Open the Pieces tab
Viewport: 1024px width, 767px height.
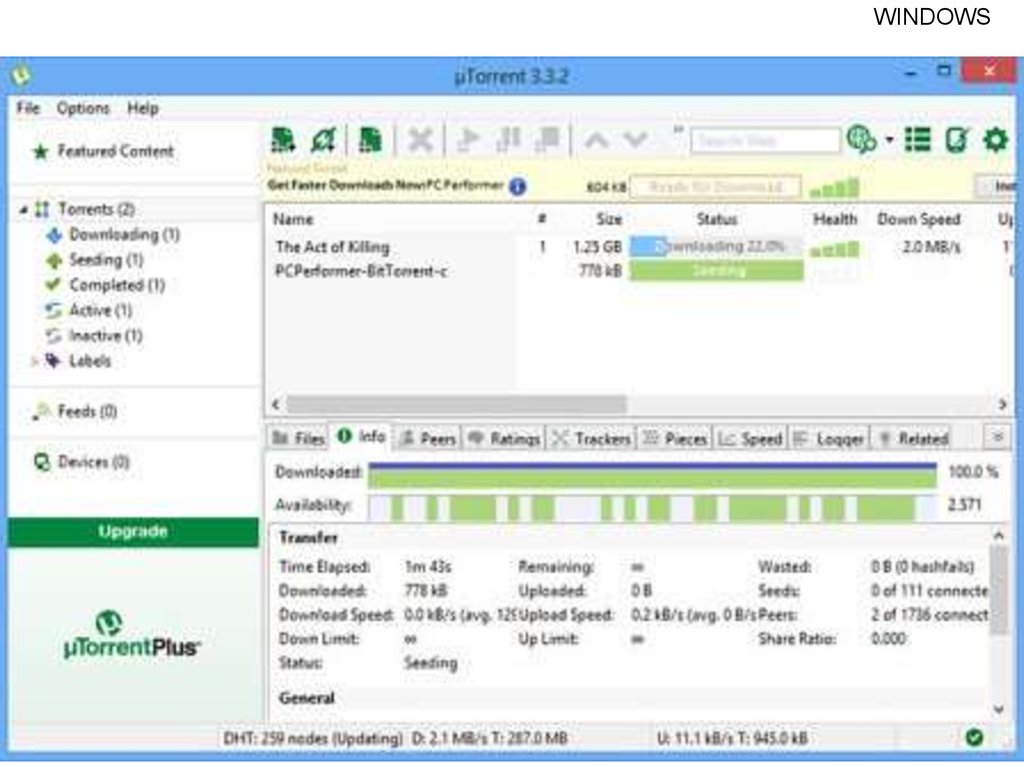pos(675,438)
